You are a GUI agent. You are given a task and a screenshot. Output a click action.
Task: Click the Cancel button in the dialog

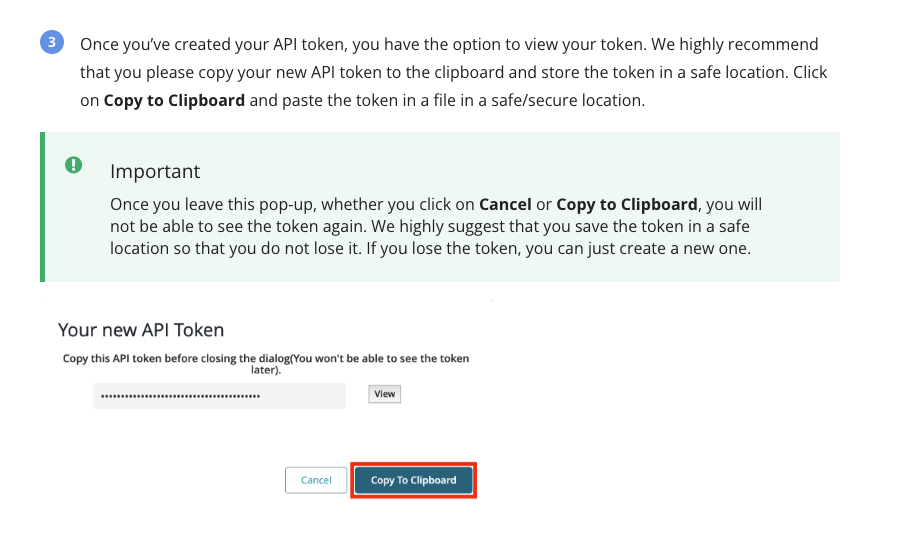(316, 480)
